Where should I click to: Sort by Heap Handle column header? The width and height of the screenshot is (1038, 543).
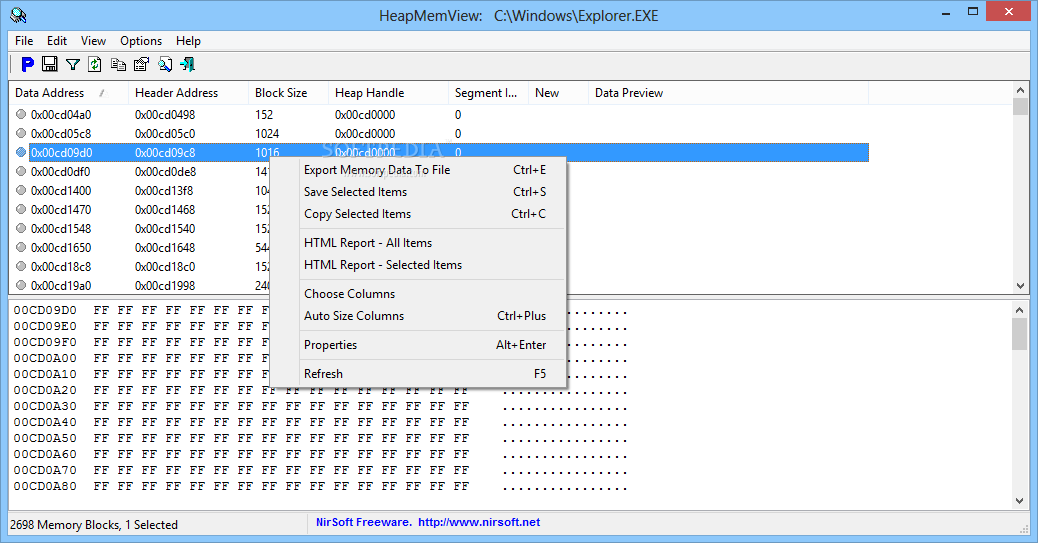tap(389, 93)
